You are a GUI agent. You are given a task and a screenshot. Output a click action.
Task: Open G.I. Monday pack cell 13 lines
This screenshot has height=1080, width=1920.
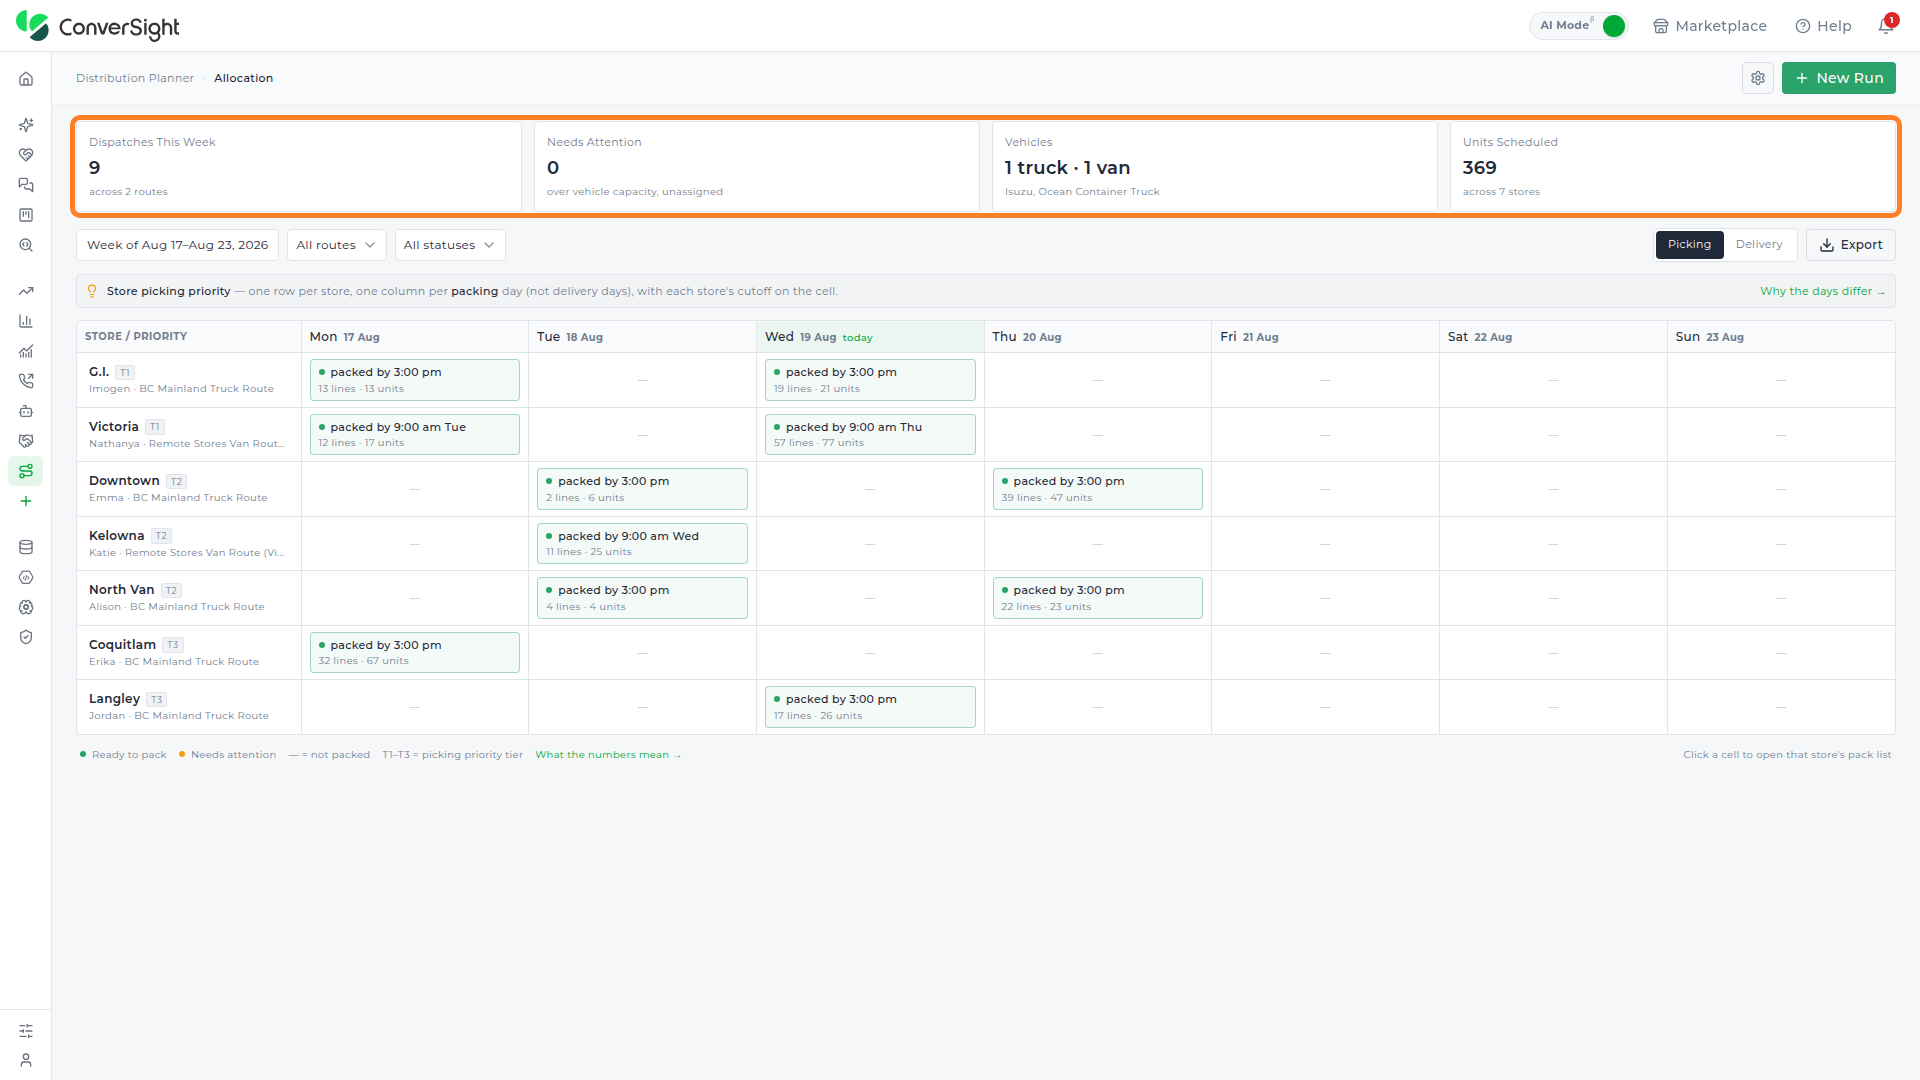coord(414,380)
